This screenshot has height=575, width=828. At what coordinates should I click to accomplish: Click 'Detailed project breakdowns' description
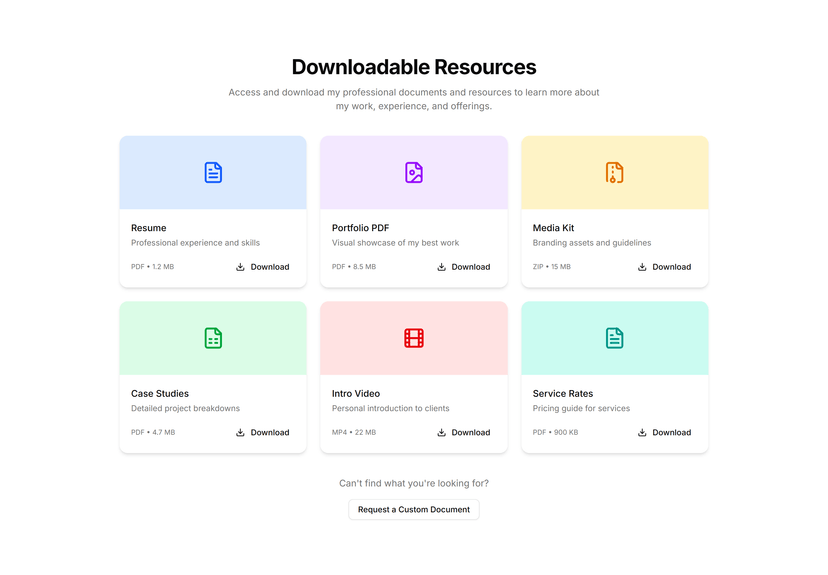point(185,408)
